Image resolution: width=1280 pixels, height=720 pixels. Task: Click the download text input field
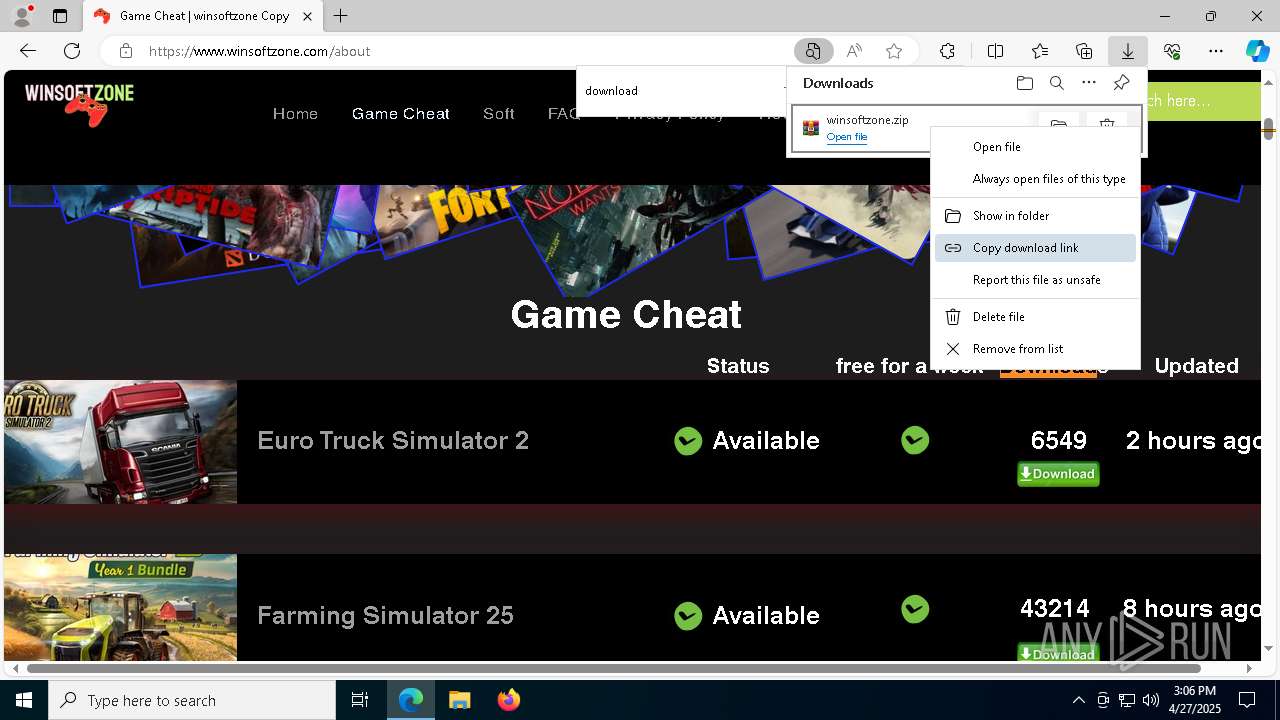pyautogui.click(x=680, y=91)
